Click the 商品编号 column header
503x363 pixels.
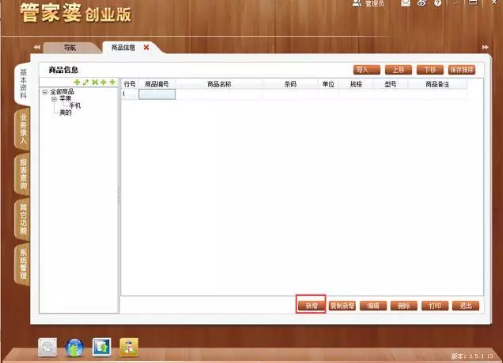(x=157, y=84)
